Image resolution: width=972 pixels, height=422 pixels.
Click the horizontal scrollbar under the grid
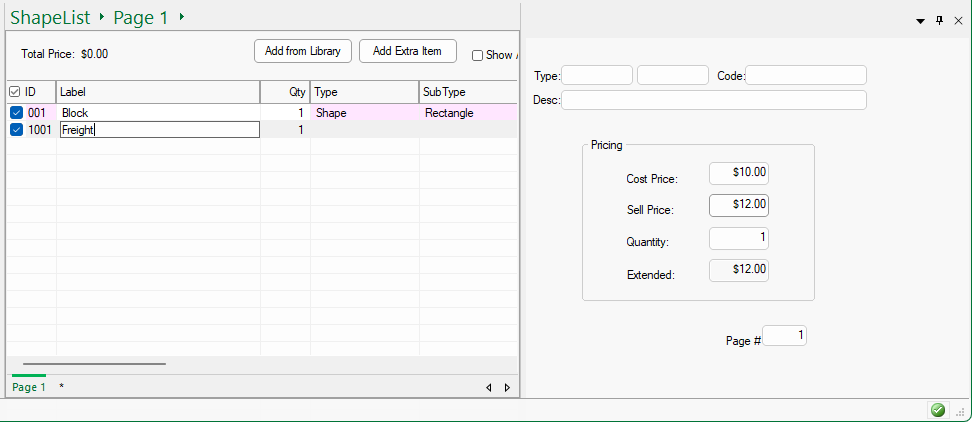point(94,364)
